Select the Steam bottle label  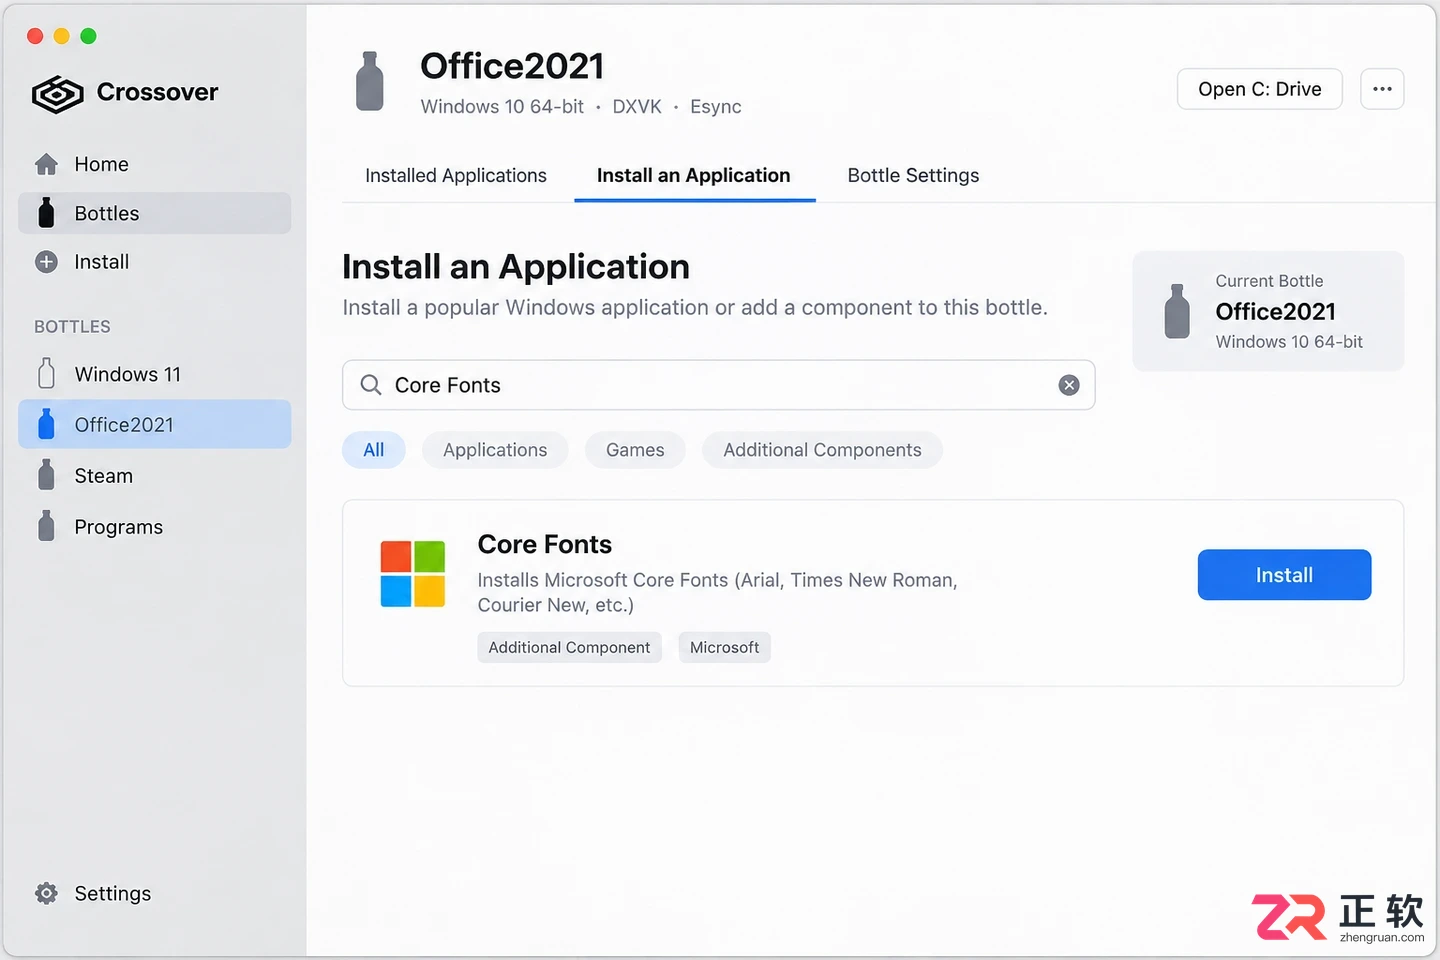click(104, 476)
